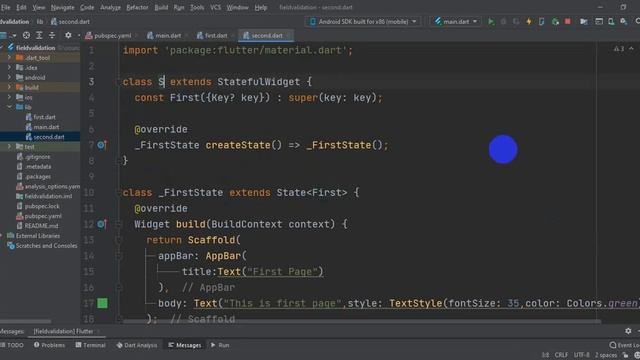Open the VCS menu
640x360 pixels.
215,7
